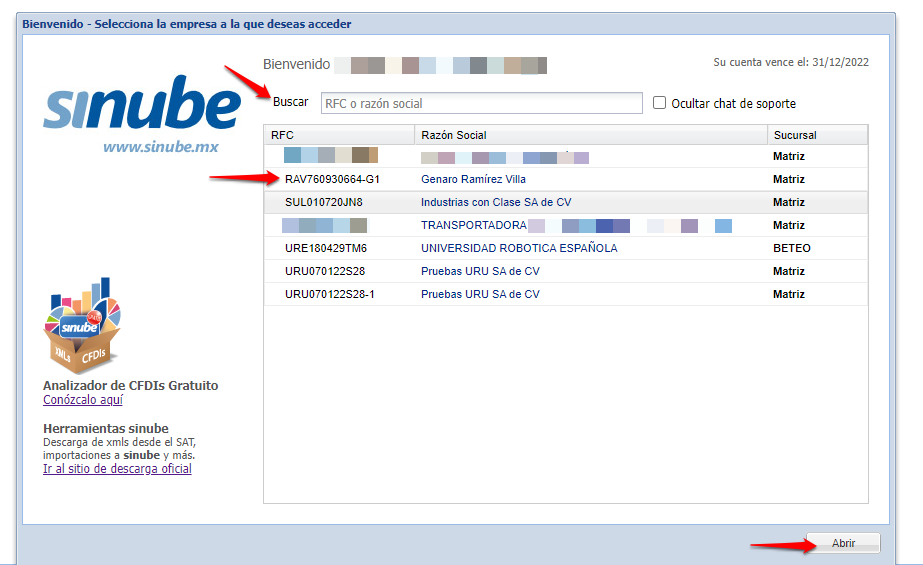
Task: Click the www.sinube.mx website text
Action: pyautogui.click(x=160, y=147)
